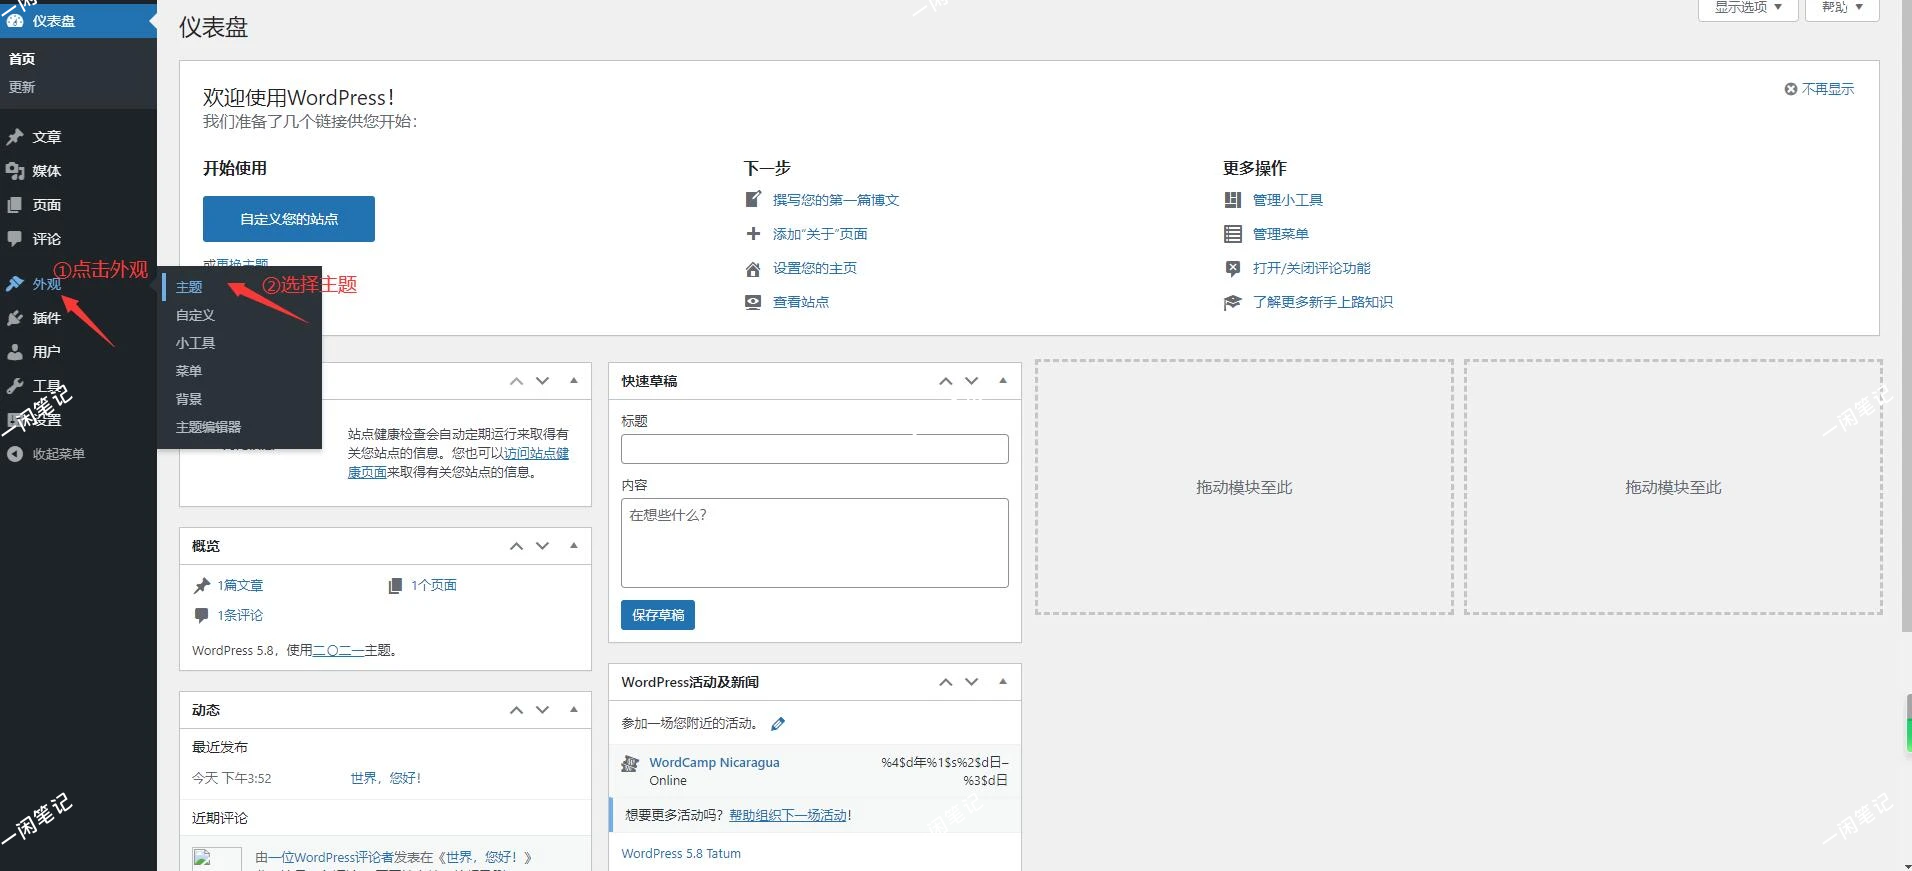Toggle the 动态 panel collapse triangle
The height and width of the screenshot is (871, 1912).
point(573,710)
